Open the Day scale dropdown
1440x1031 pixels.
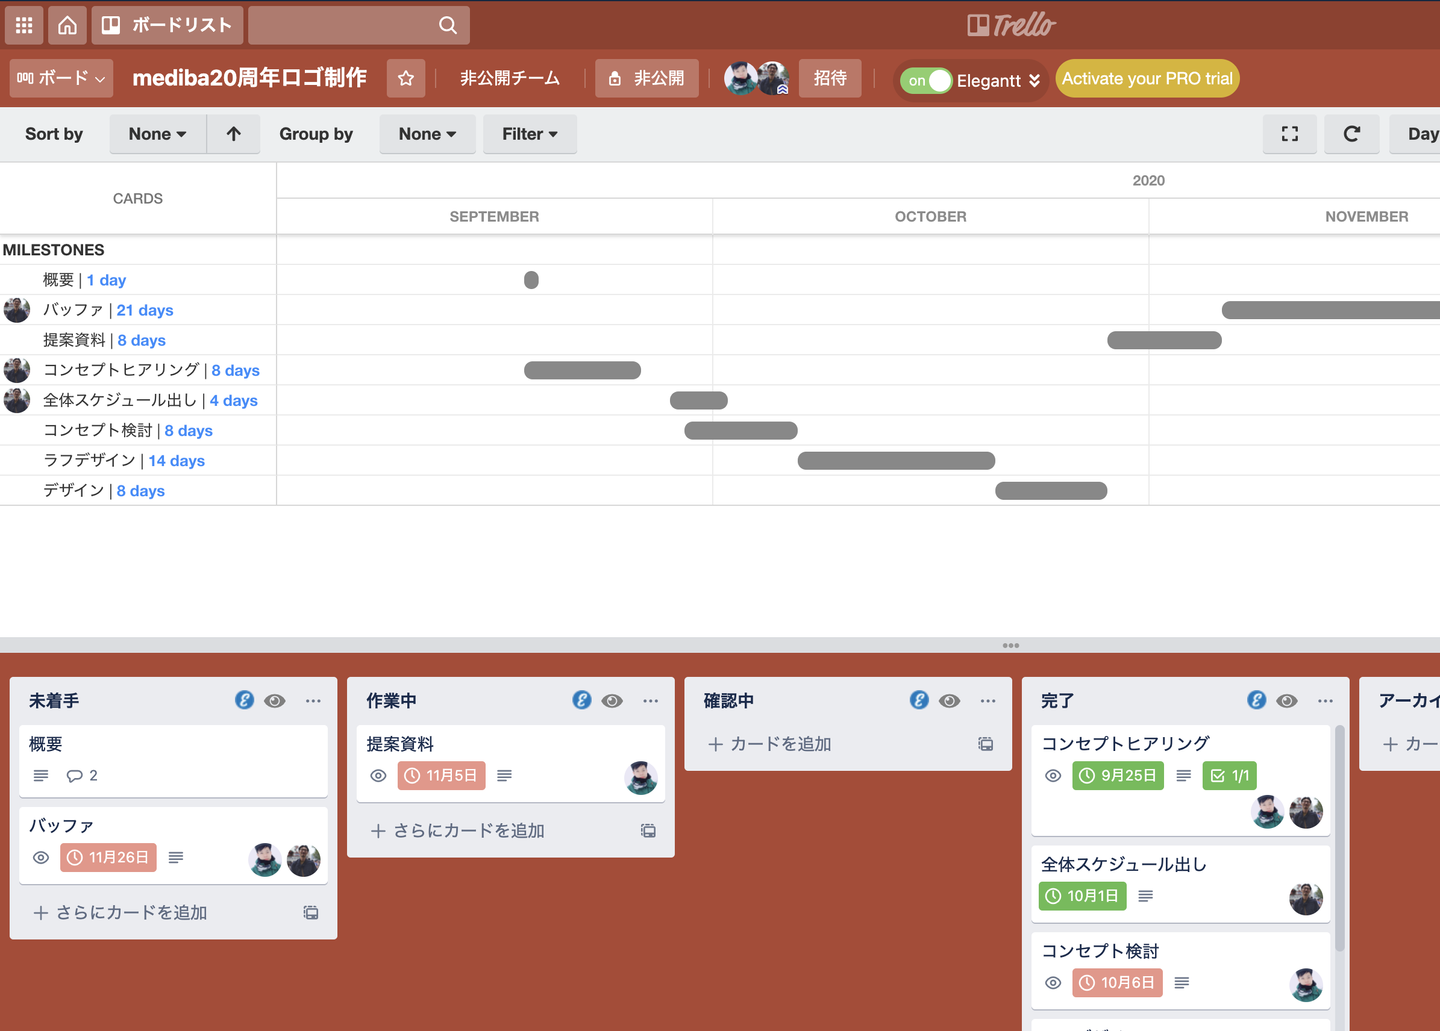pos(1417,134)
